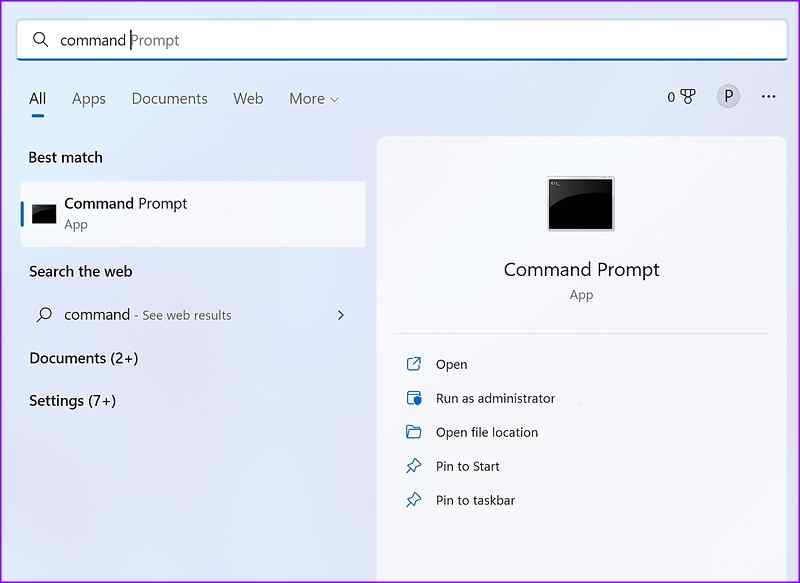The width and height of the screenshot is (800, 583).
Task: Click the Open launch icon
Action: (x=414, y=364)
